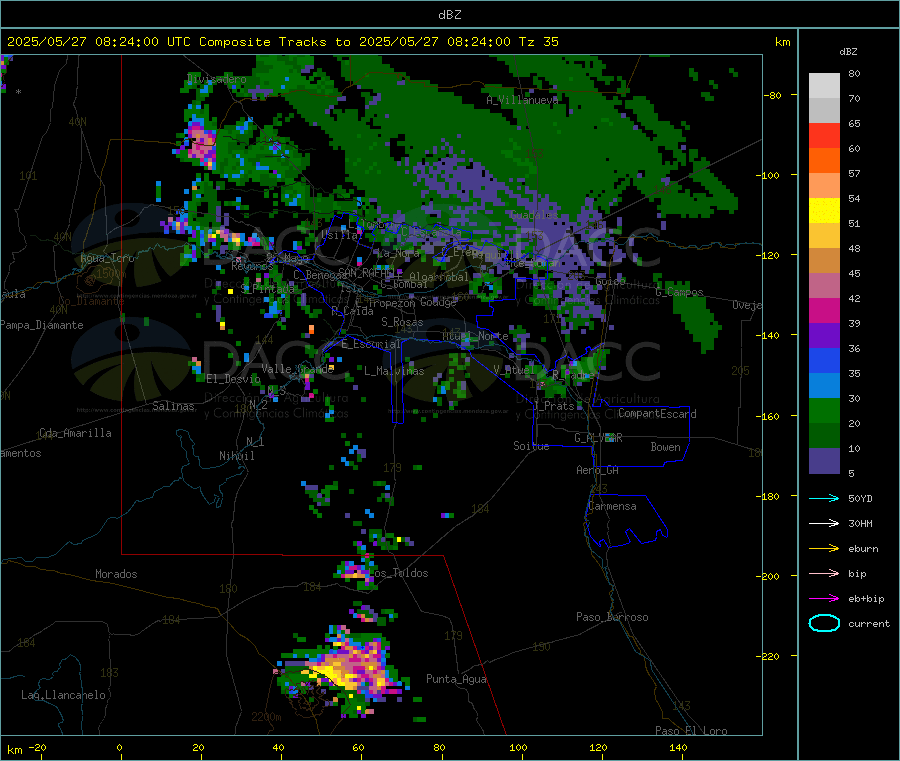Select the yellow swatch between 54 and 51 dBZ
This screenshot has height=761, width=900.
(824, 211)
